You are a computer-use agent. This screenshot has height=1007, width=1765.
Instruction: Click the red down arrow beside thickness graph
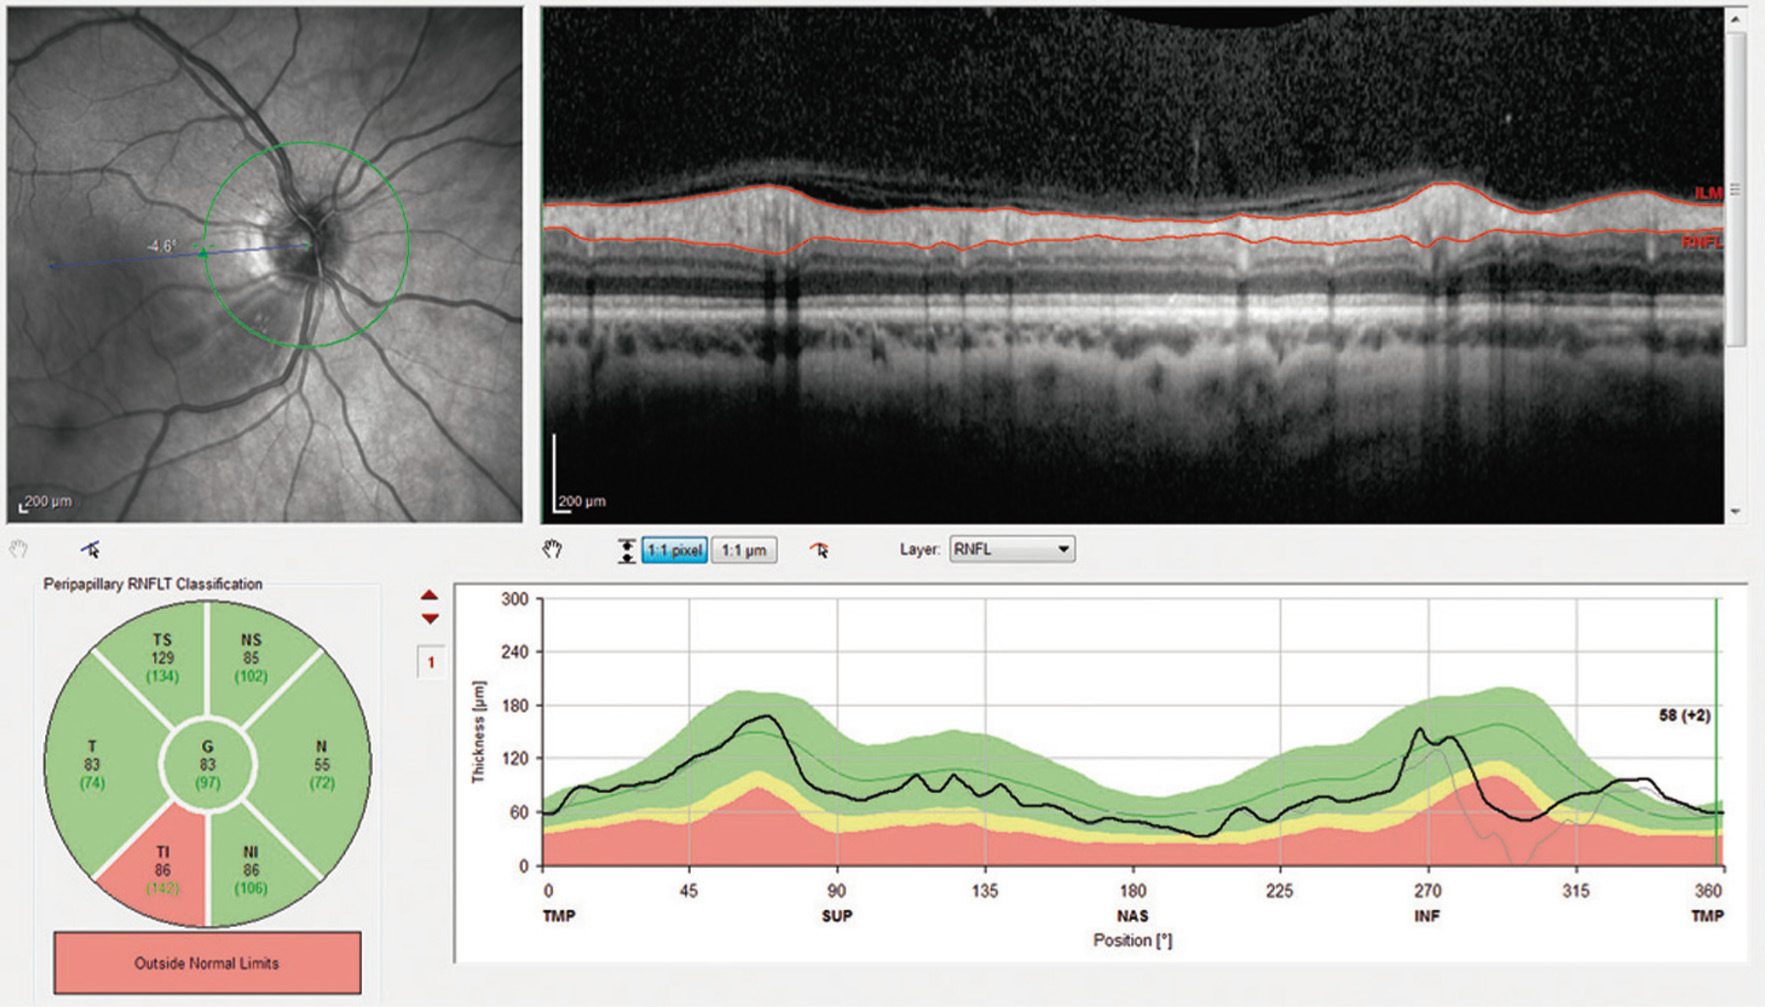(x=429, y=619)
